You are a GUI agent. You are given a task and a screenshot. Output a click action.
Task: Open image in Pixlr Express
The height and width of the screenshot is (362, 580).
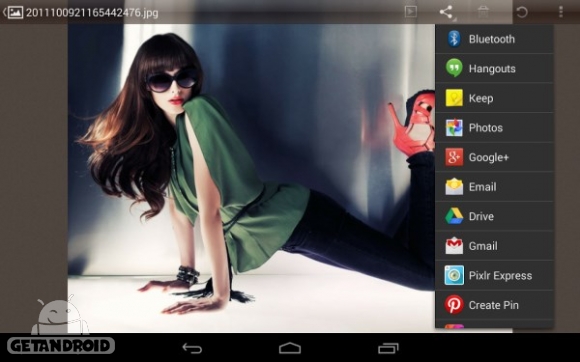(x=494, y=275)
